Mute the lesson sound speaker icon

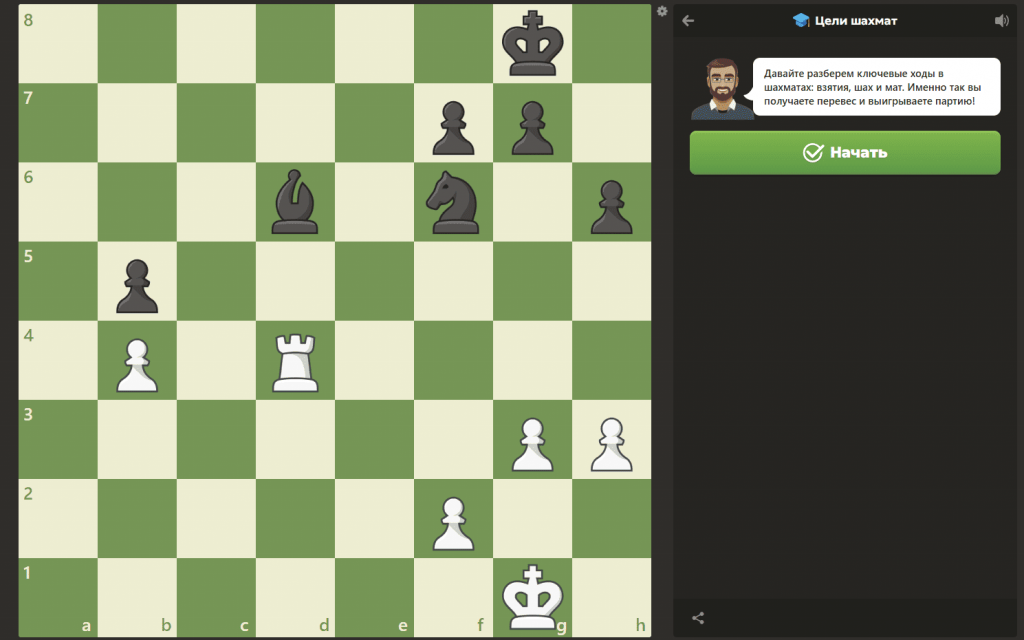[x=1002, y=20]
